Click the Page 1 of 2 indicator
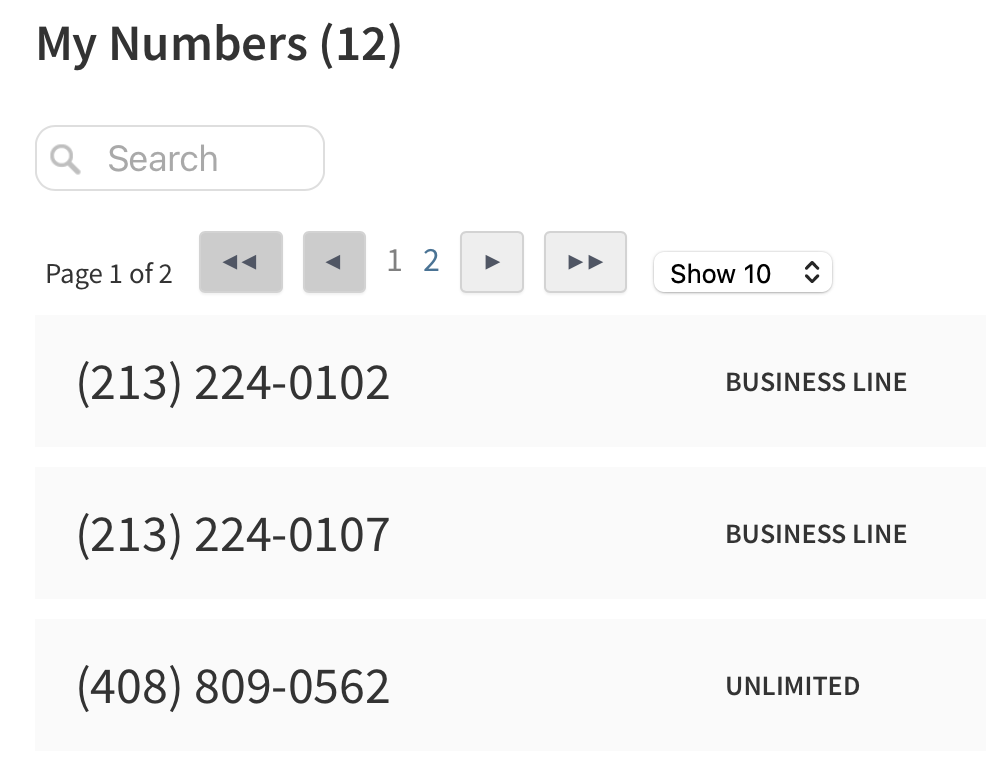986x763 pixels. 109,274
